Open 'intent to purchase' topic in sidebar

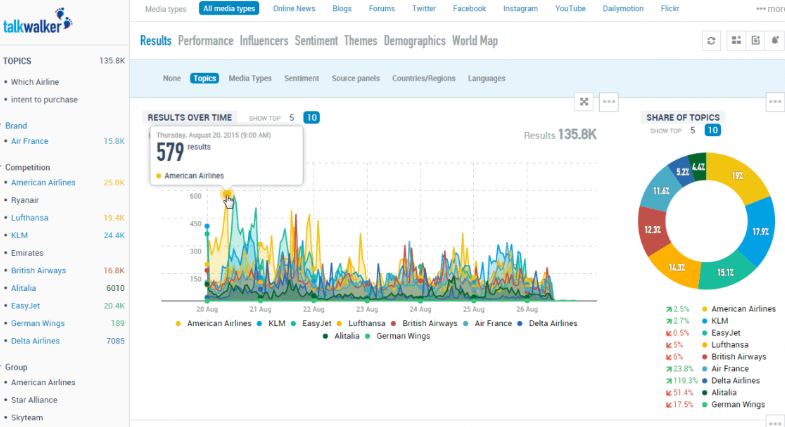point(44,100)
